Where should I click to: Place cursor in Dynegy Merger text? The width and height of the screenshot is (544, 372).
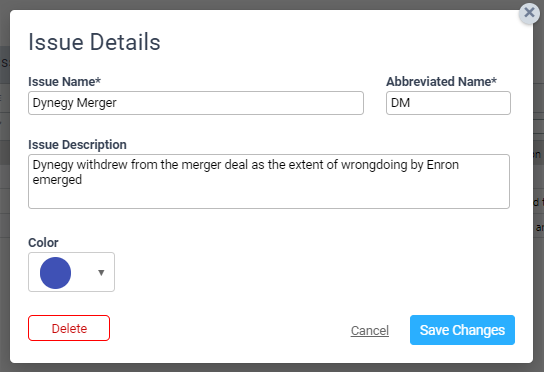(x=75, y=103)
